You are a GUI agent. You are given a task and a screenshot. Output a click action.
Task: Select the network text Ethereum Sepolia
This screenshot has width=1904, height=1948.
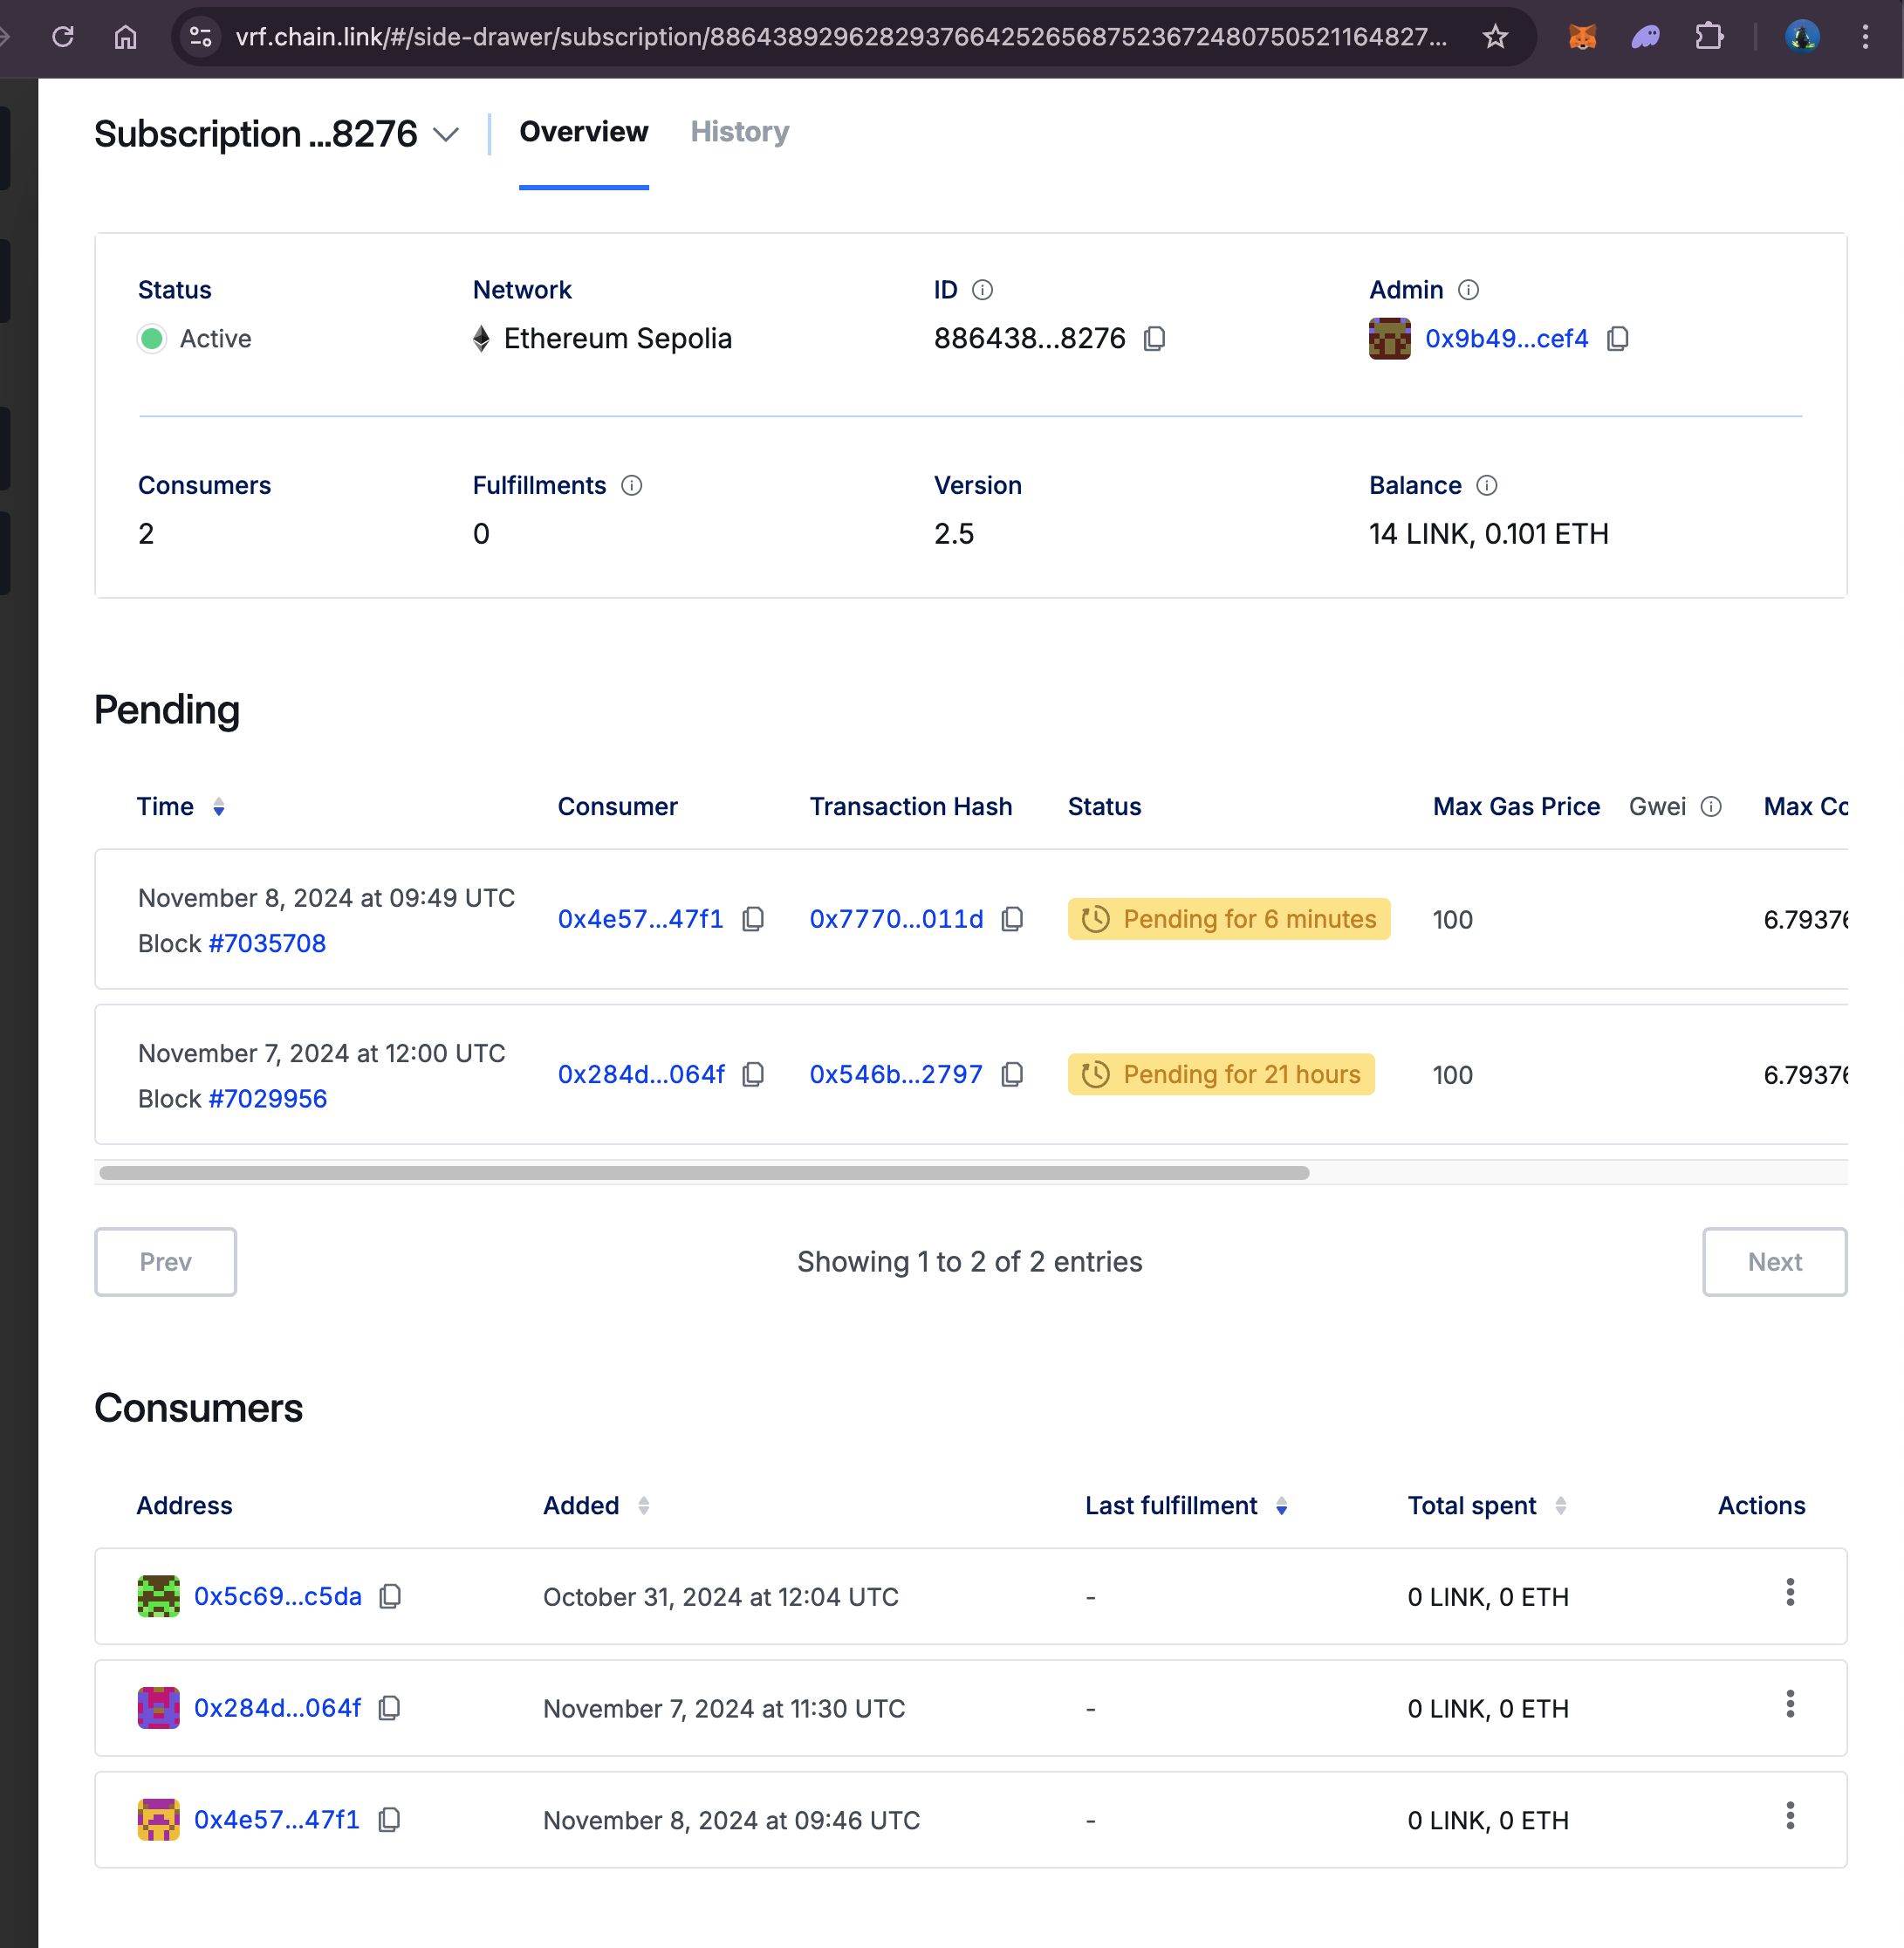(618, 339)
